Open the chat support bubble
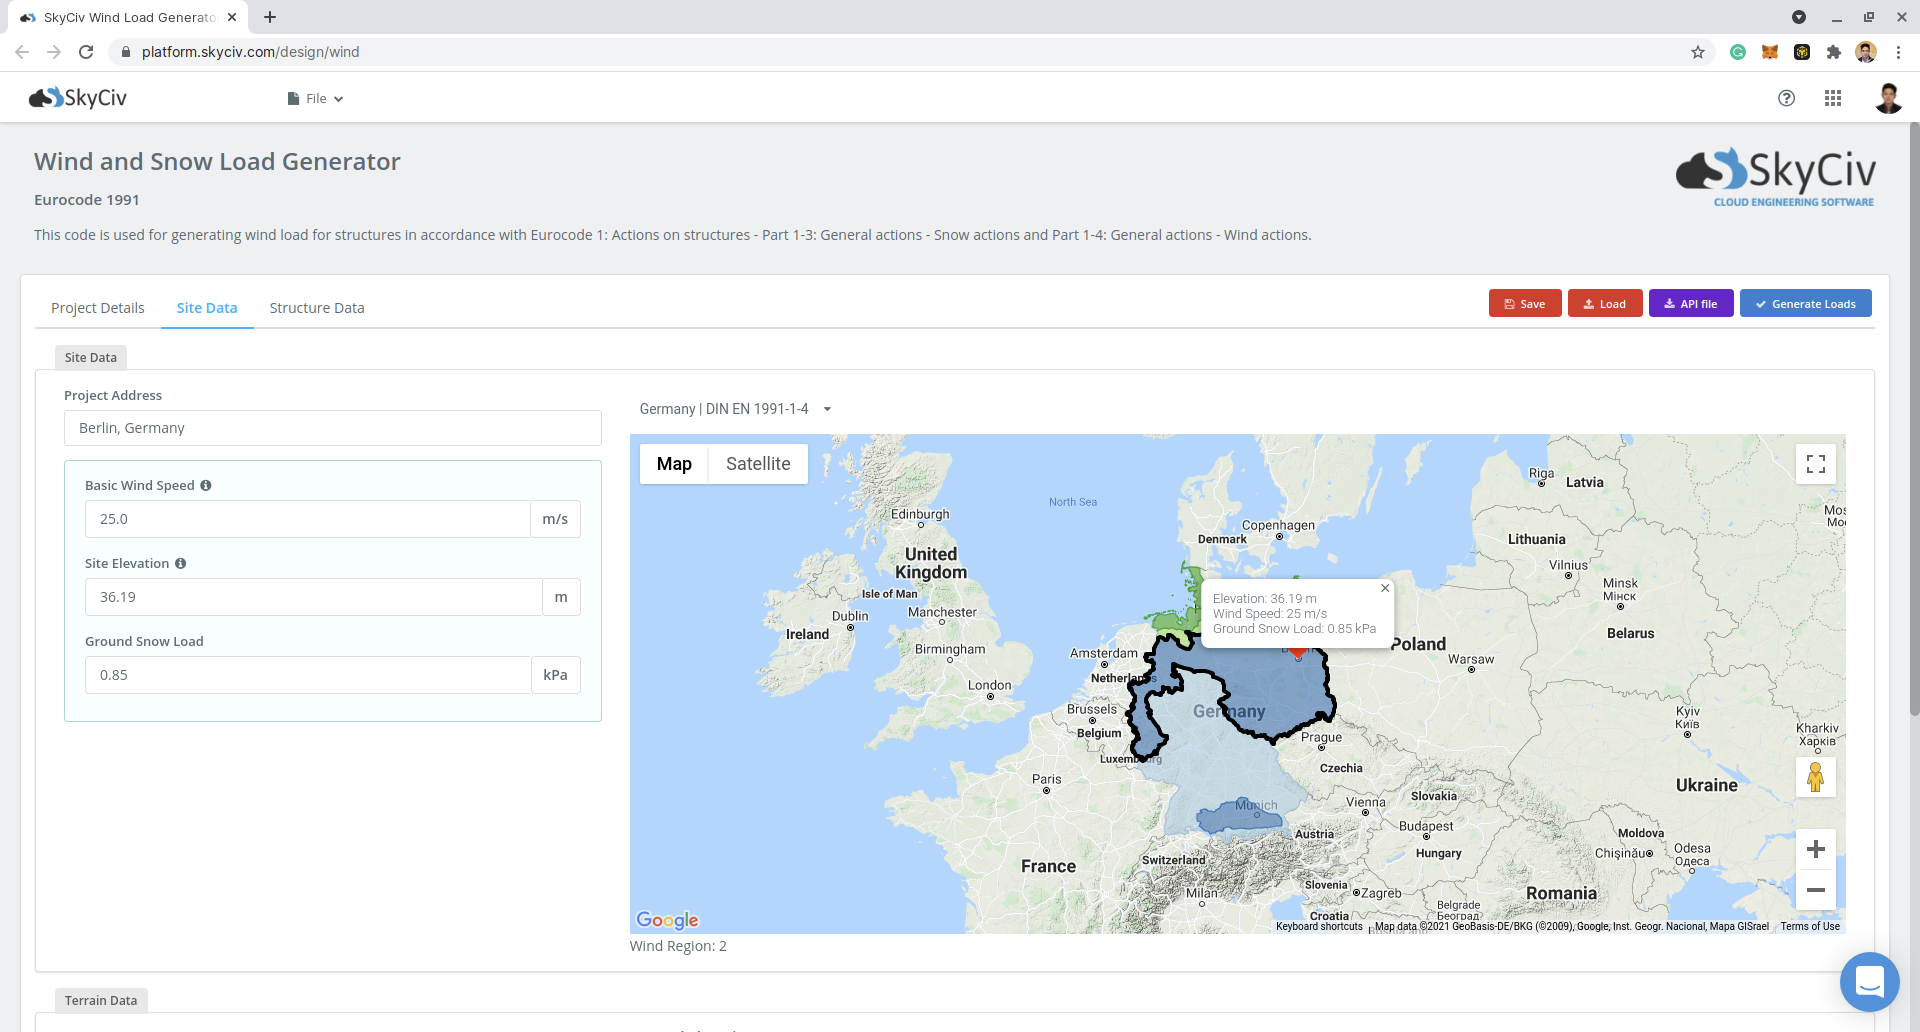Image resolution: width=1920 pixels, height=1032 pixels. (1869, 981)
